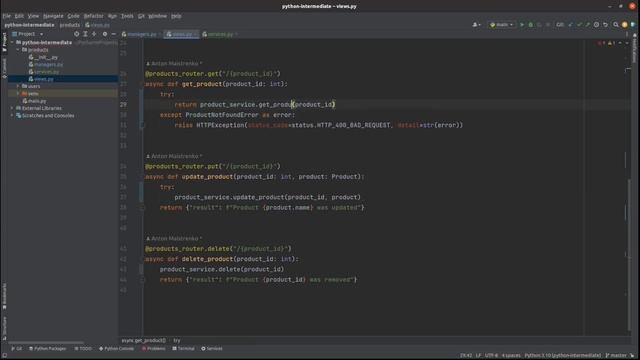Click Collapse All icon in Project panel
This screenshot has width=640, height=360.
click(94, 34)
